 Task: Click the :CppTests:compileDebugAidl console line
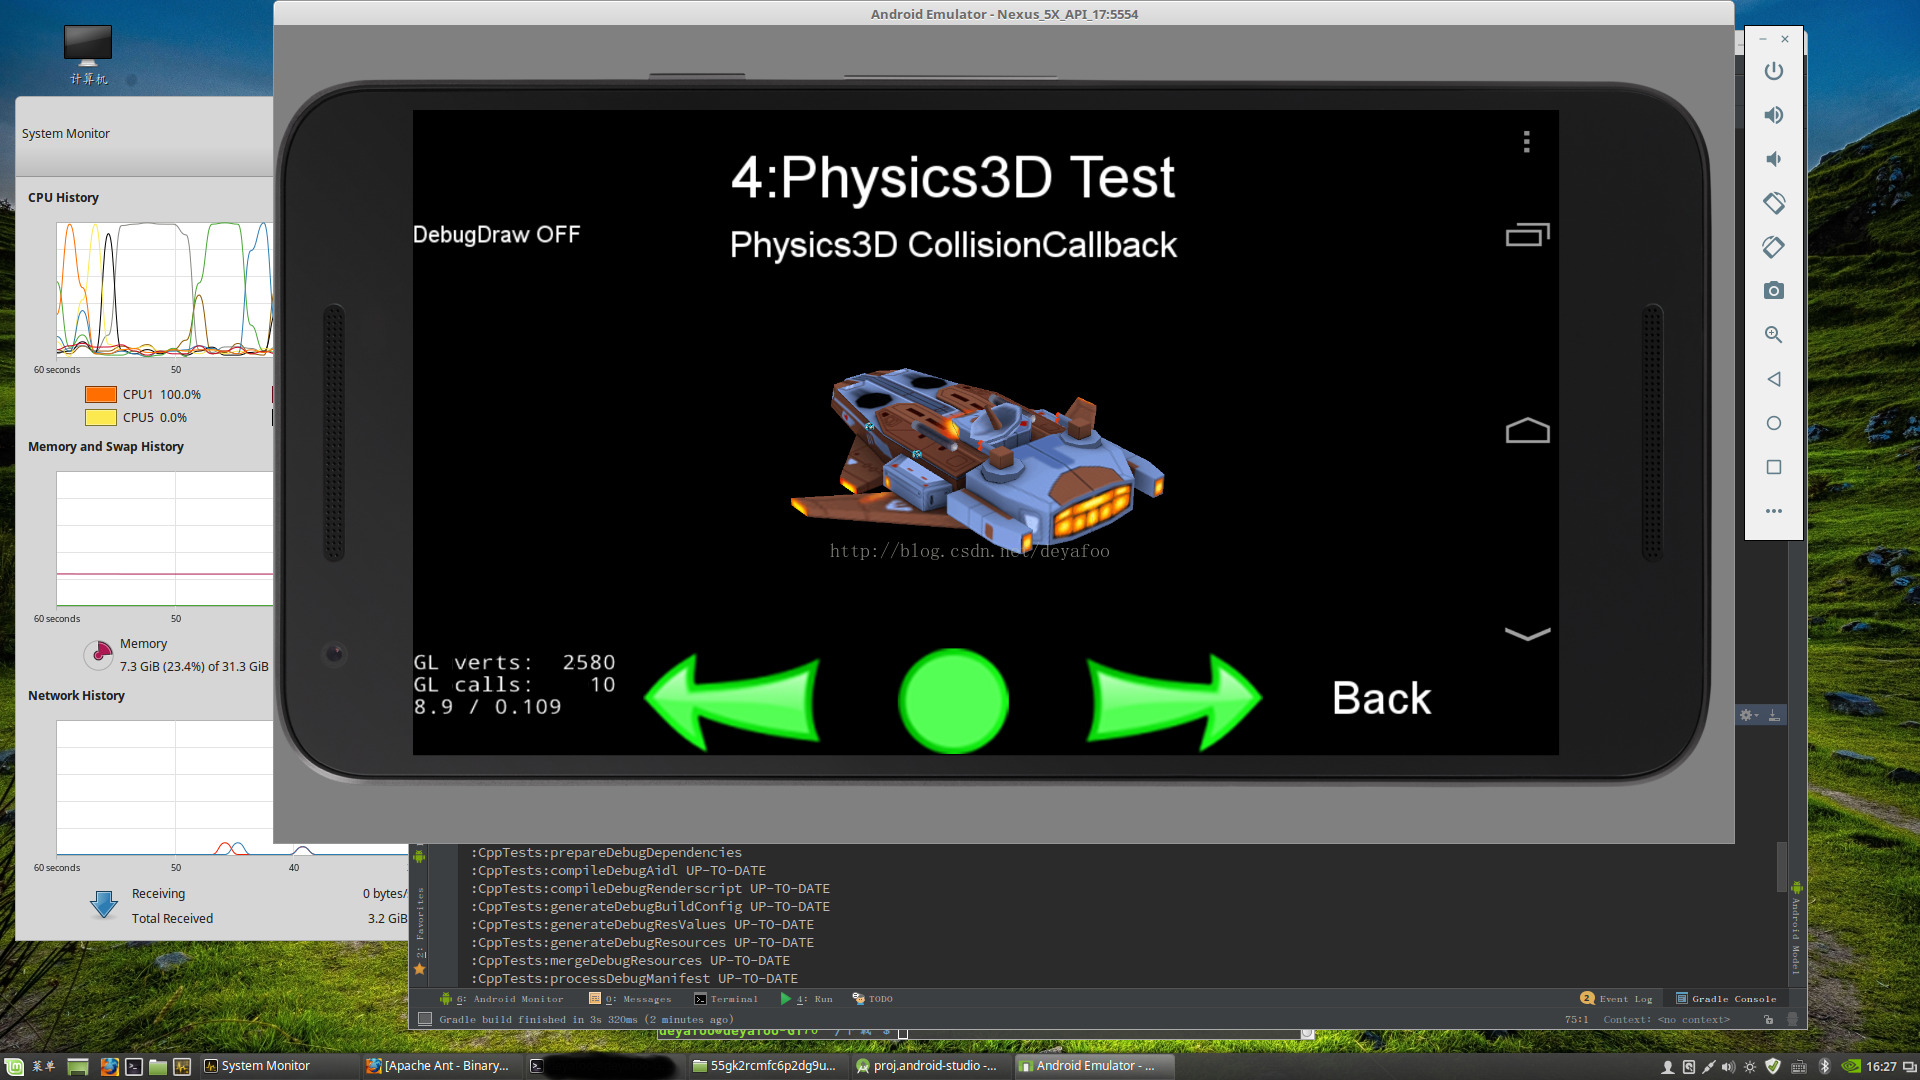click(618, 871)
